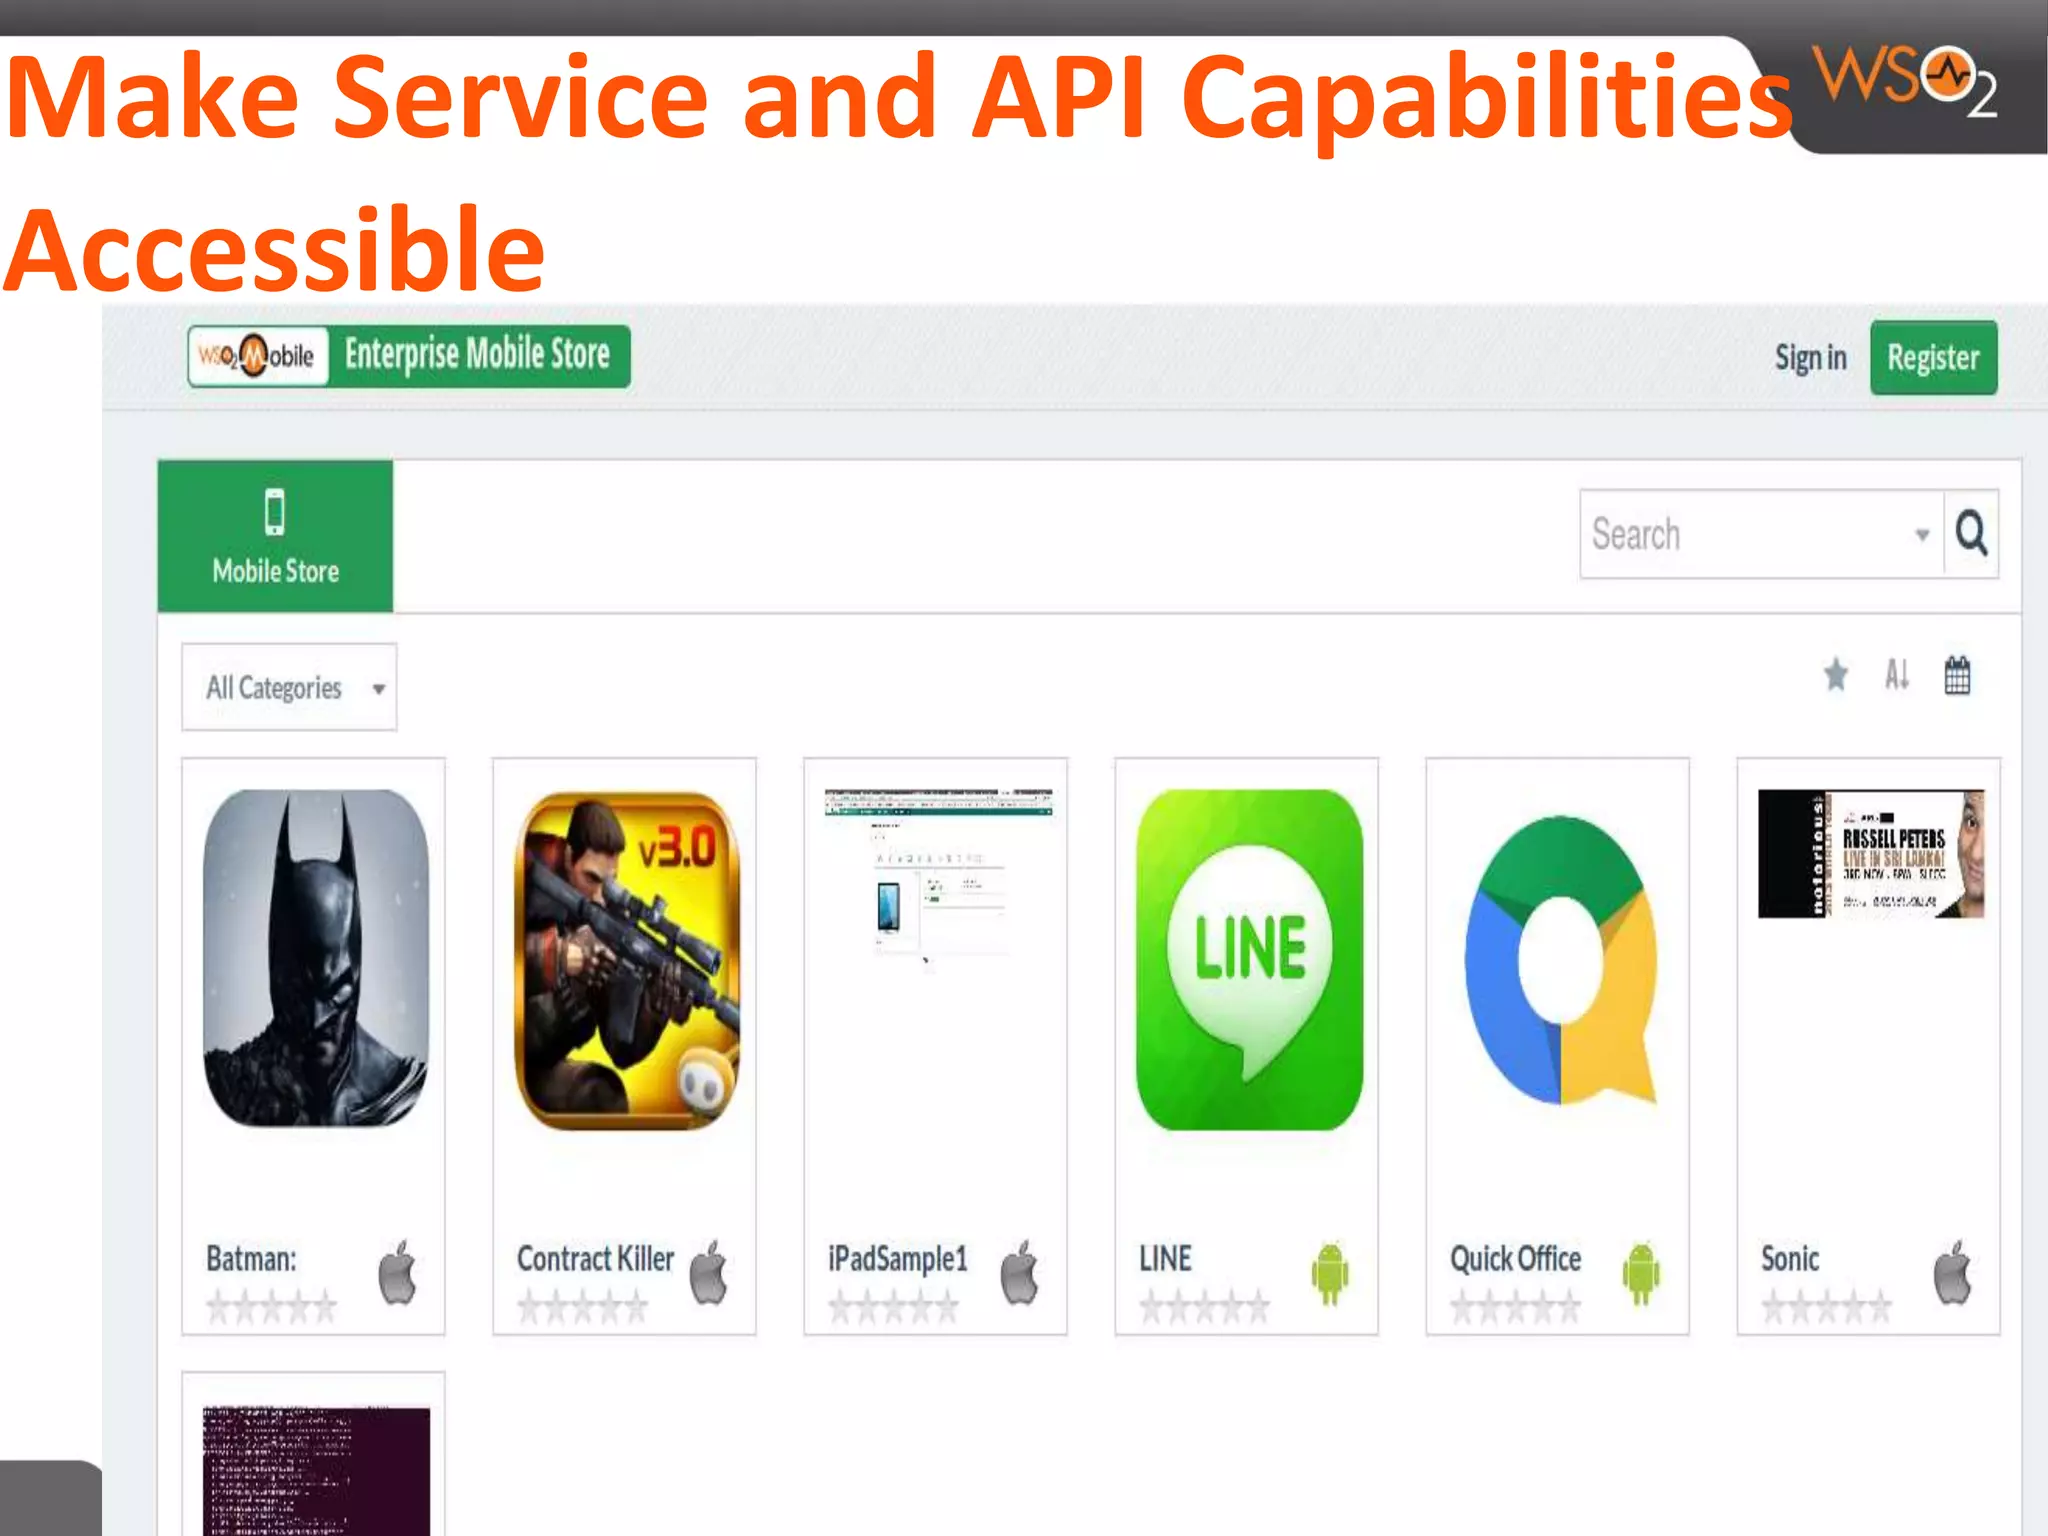Open the Sonic app banner thumbnail
Viewport: 2048px width, 1536px height.
tap(1871, 853)
